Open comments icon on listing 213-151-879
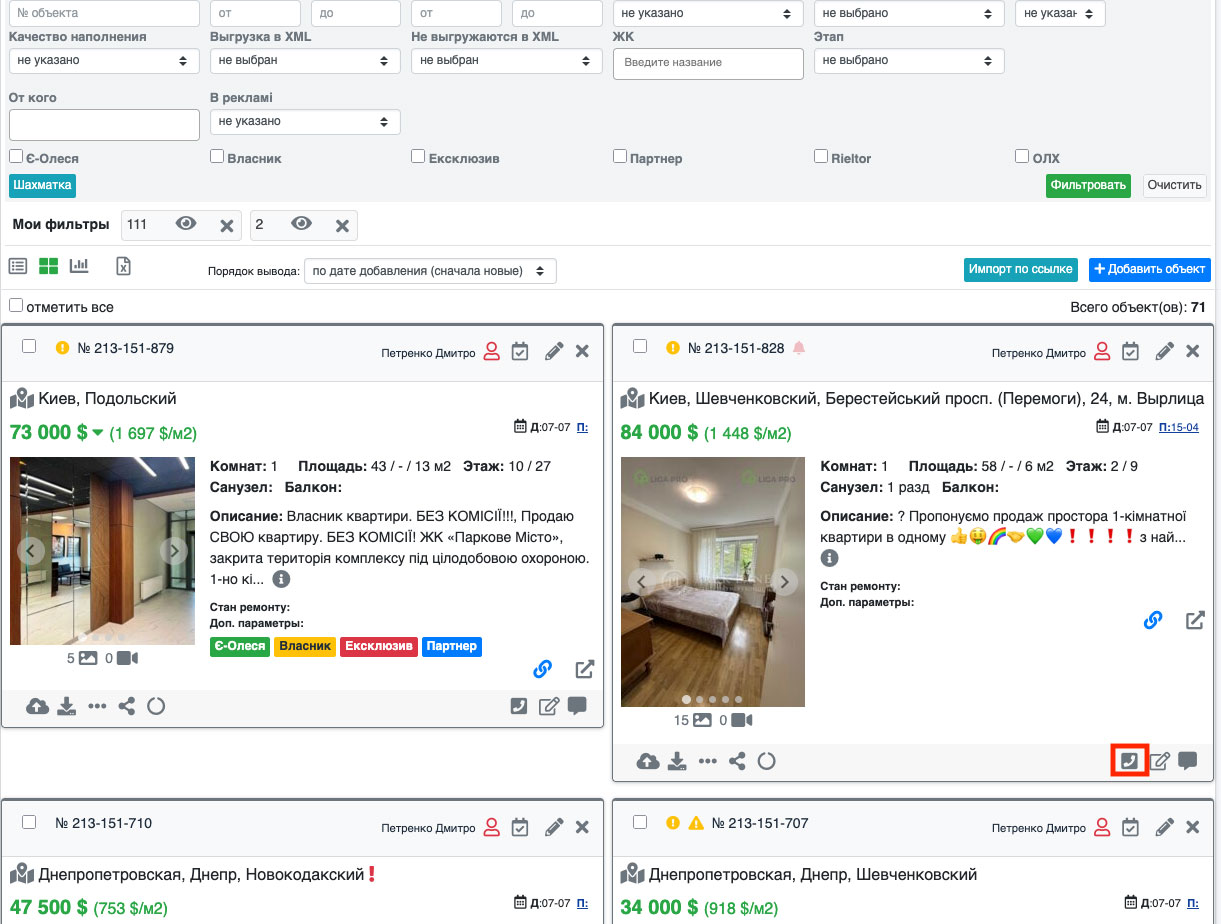The image size is (1221, 924). pos(577,706)
